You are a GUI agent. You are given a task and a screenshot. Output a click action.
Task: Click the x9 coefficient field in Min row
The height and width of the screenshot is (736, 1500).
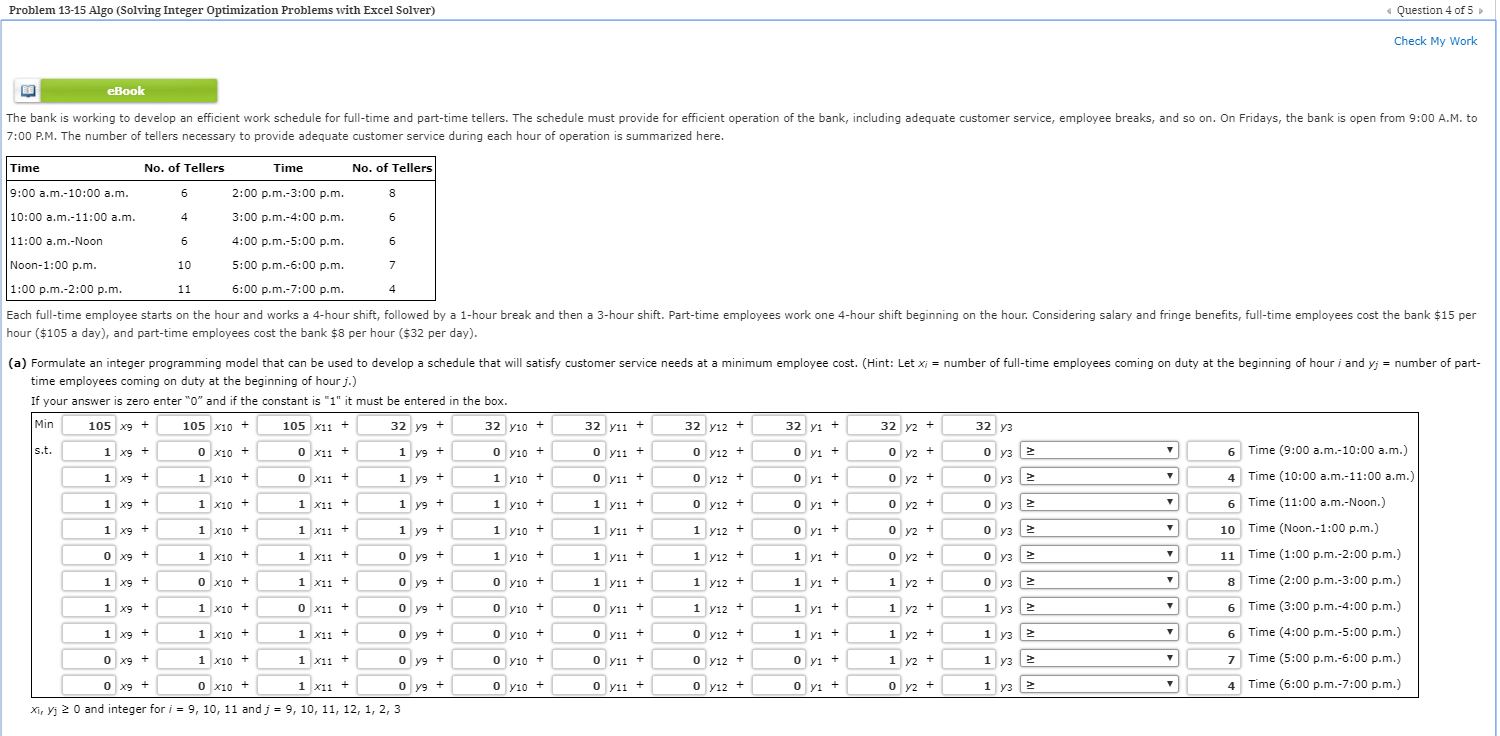88,426
